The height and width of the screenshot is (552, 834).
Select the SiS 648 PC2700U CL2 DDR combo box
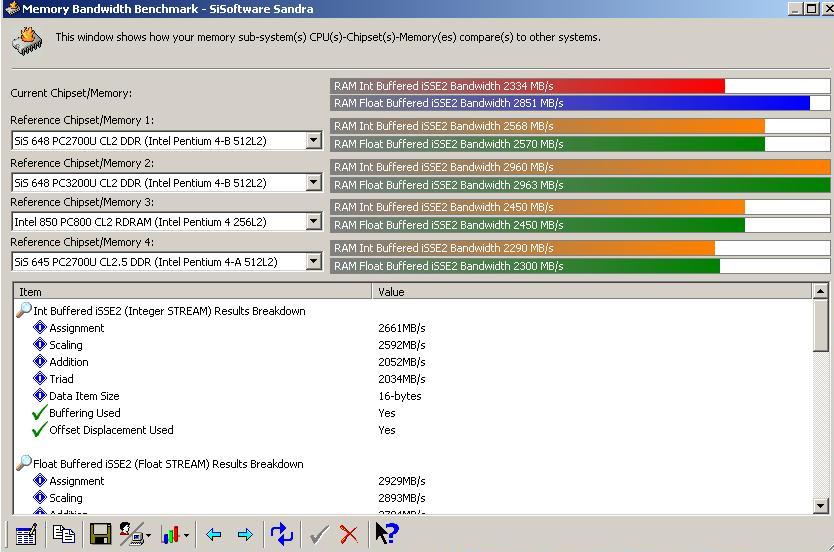tap(166, 141)
